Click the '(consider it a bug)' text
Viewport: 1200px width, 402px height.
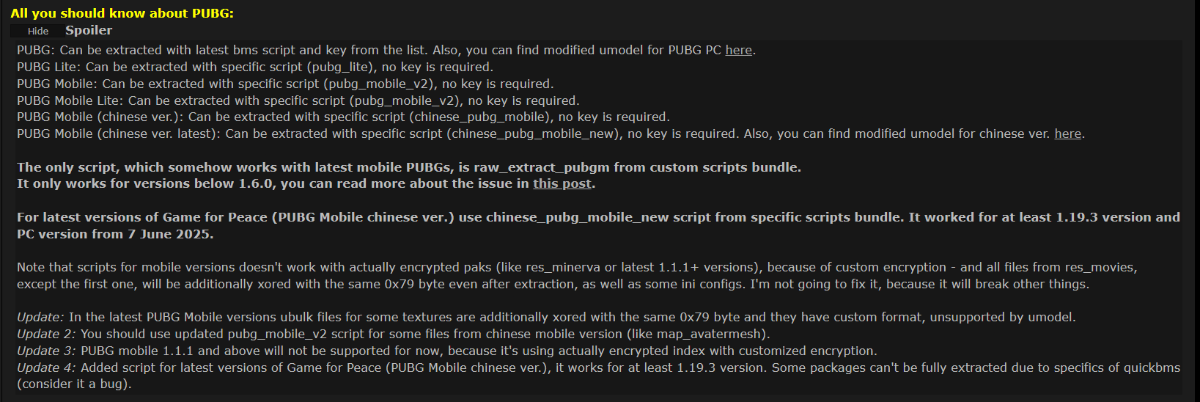coord(75,384)
